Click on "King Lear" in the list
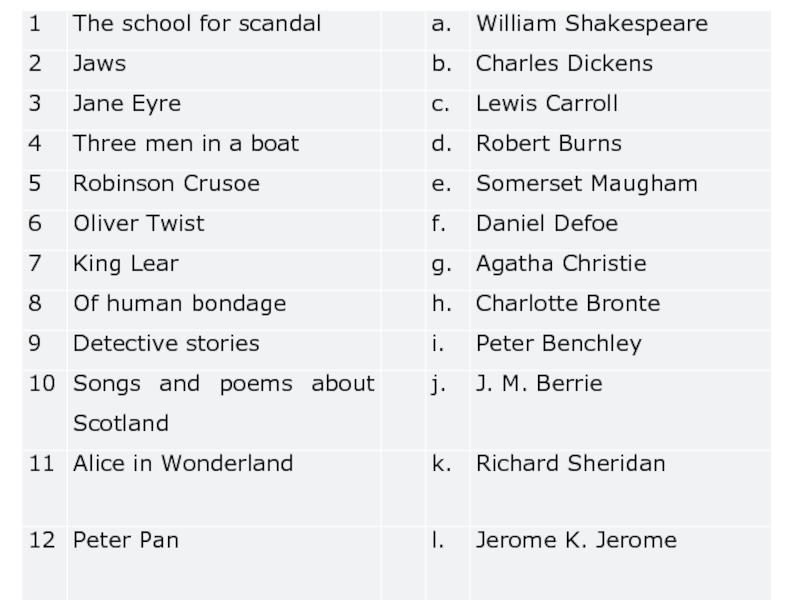 (x=126, y=263)
